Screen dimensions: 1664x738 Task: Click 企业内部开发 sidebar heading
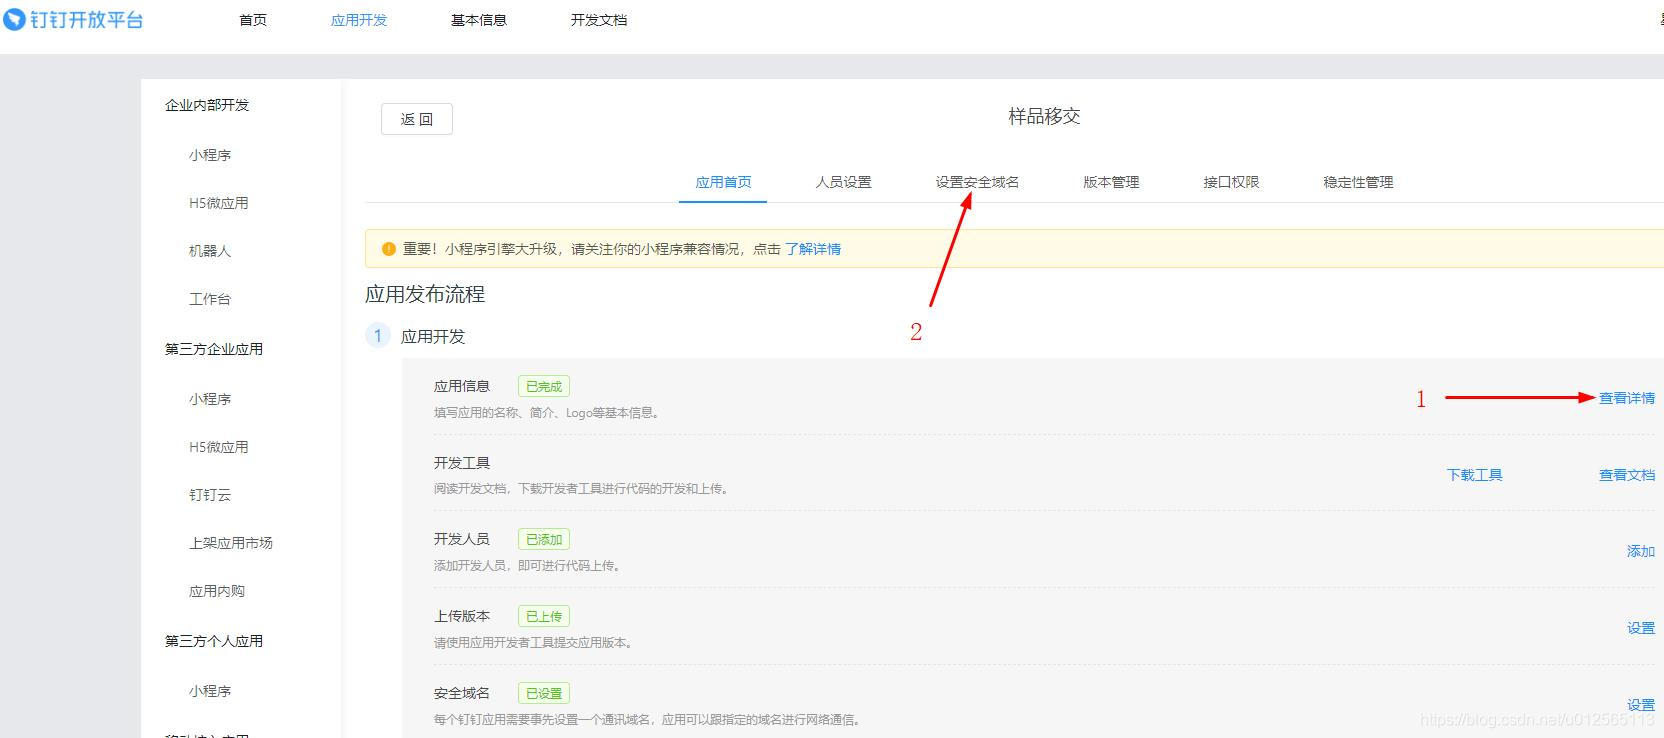[x=207, y=105]
